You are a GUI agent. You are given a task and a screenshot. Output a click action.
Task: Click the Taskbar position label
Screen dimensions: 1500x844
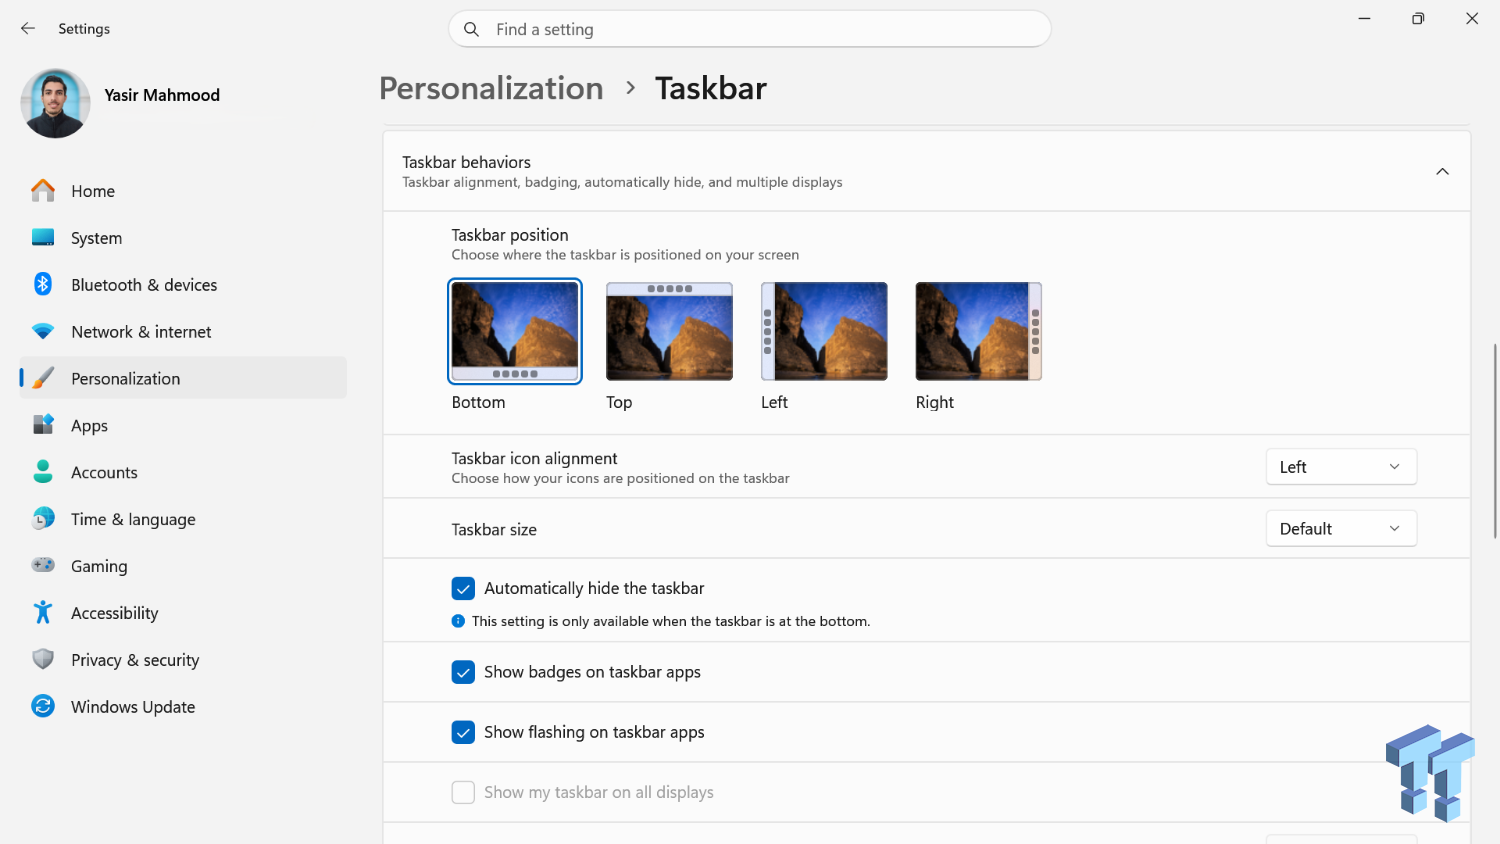coord(510,235)
